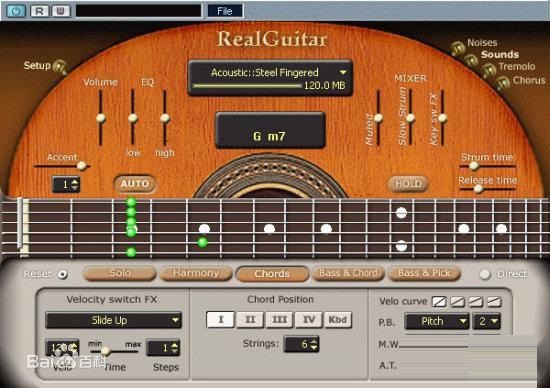Click the EQ low slider handle
This screenshot has height=388, width=550.
coord(133,119)
